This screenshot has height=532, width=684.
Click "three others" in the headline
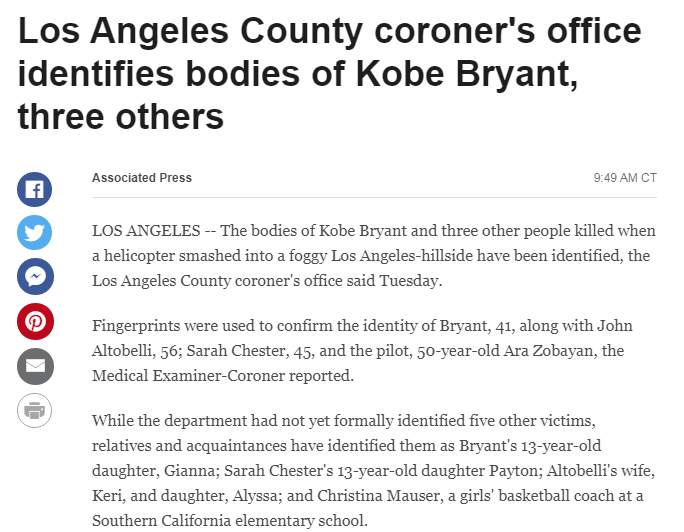point(121,117)
